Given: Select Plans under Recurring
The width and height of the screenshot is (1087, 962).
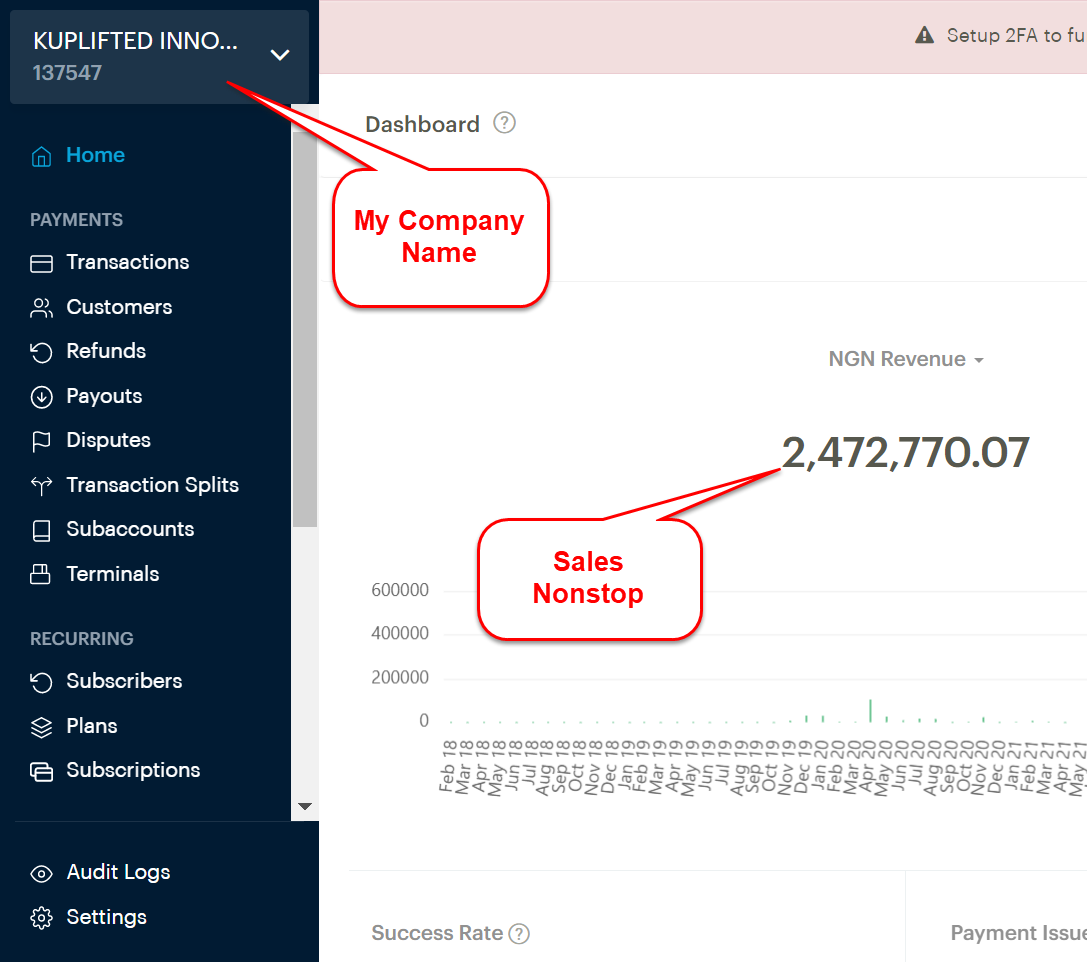Looking at the screenshot, I should (91, 726).
